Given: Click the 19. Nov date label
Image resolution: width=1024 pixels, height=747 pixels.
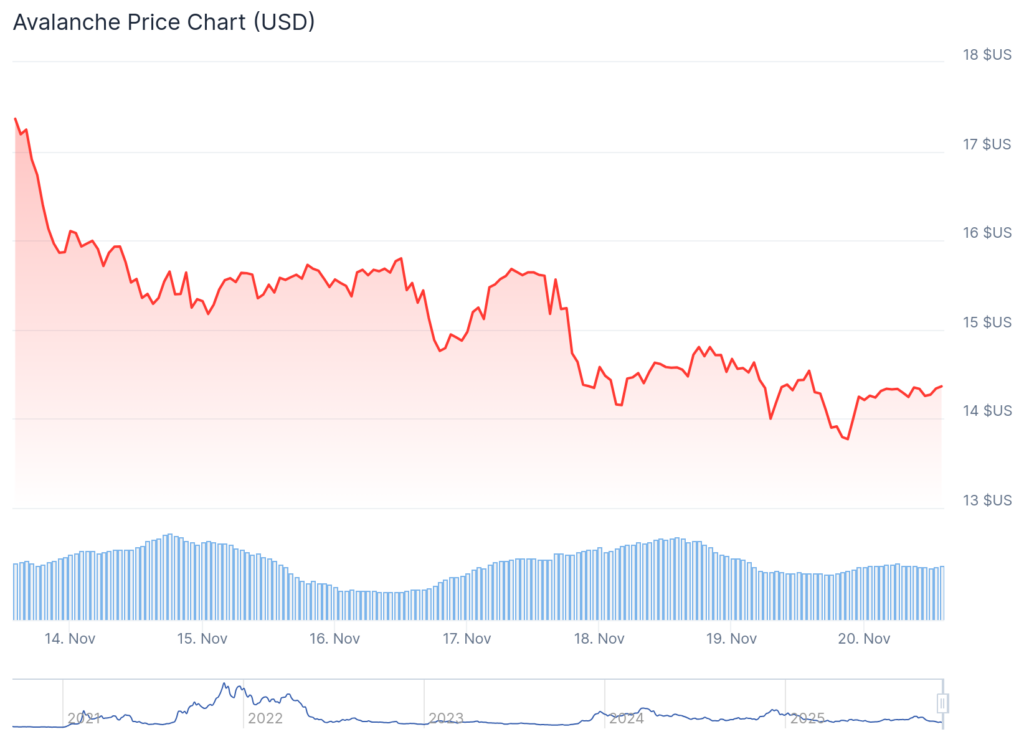Looking at the screenshot, I should pos(731,638).
